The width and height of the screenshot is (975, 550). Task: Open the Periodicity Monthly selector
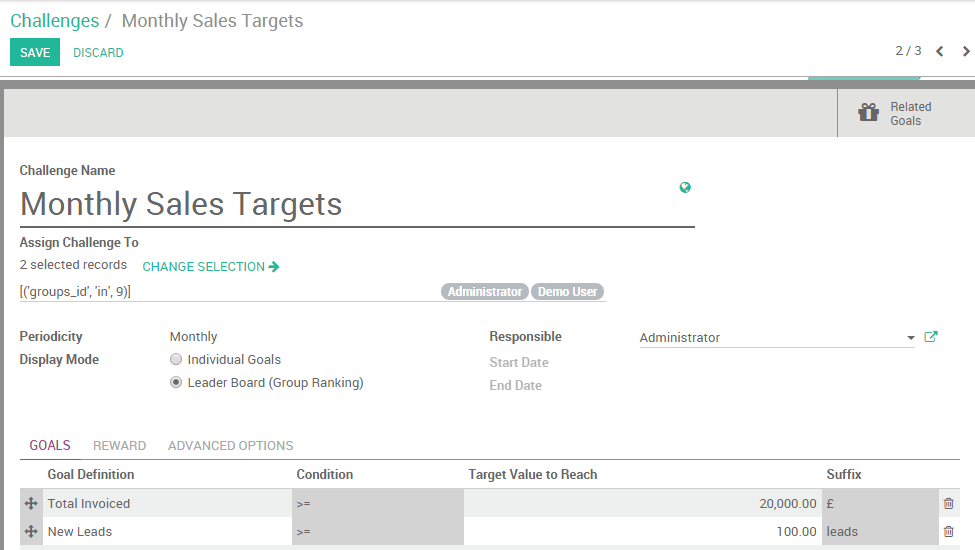[193, 337]
